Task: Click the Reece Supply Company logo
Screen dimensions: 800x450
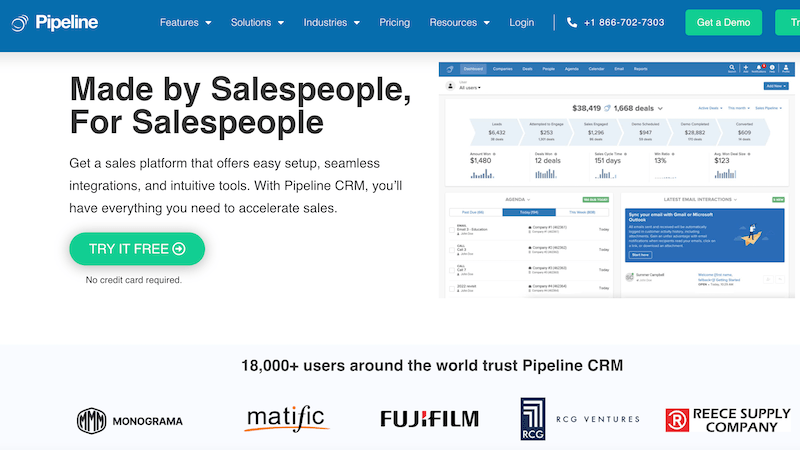Action: [728, 420]
